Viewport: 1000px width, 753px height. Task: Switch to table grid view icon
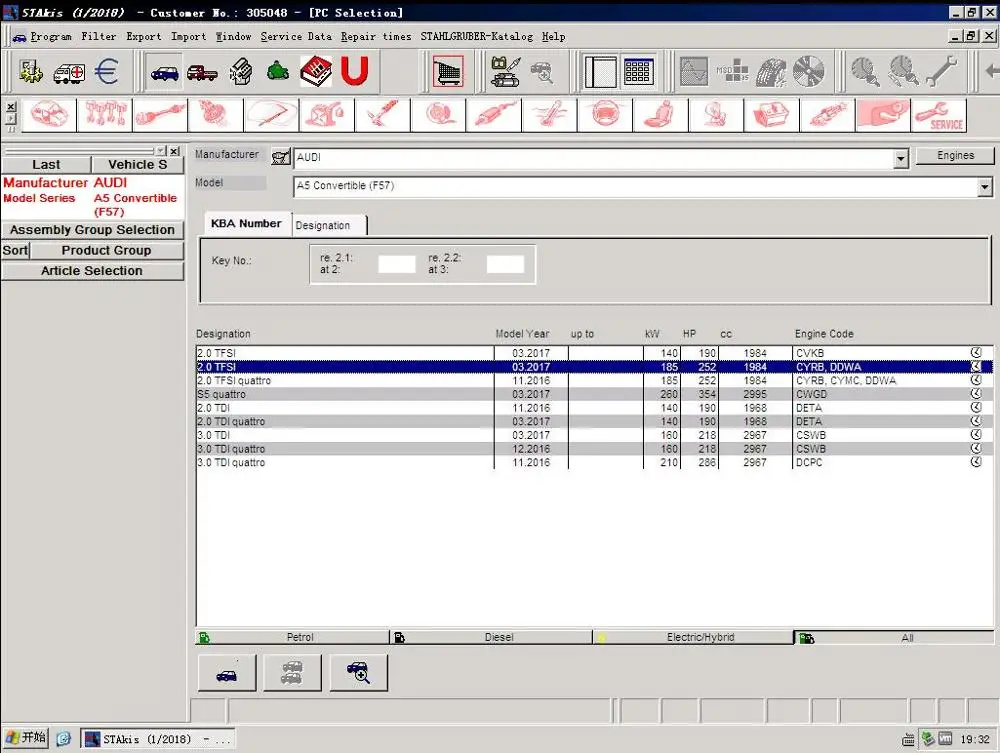[638, 72]
